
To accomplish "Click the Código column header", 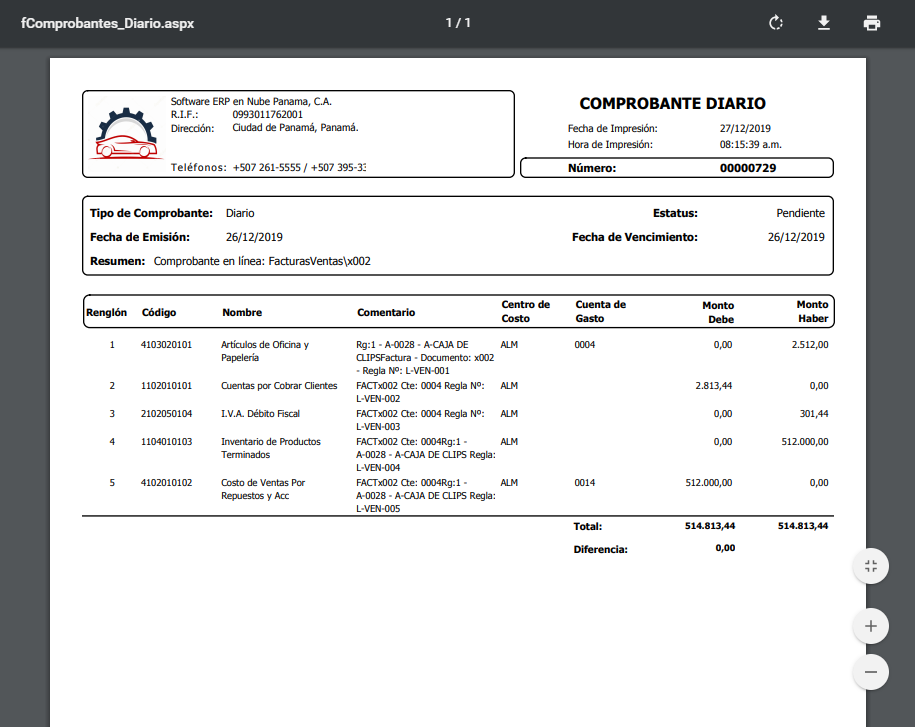I will click(x=159, y=313).
